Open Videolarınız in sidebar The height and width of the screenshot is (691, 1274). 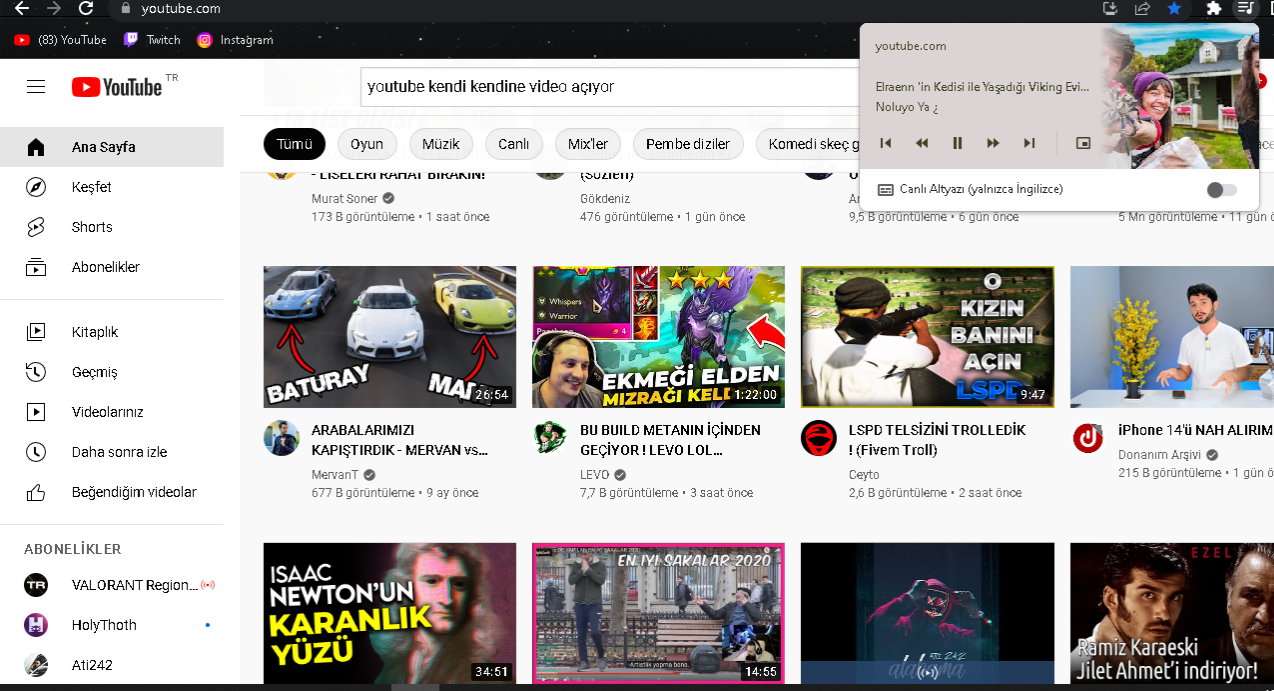point(112,412)
